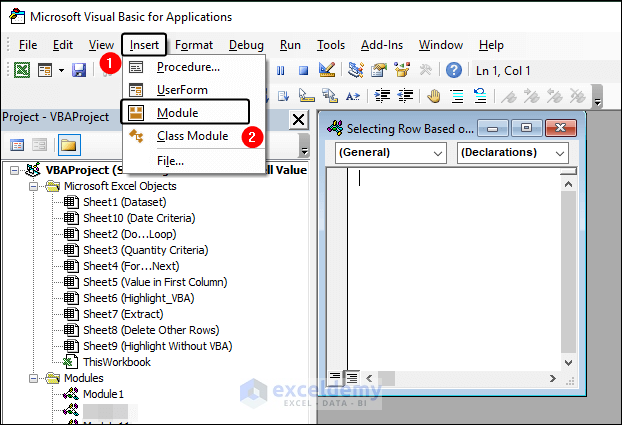Image resolution: width=622 pixels, height=425 pixels.
Task: Open the Object Browser from the toolbar icon
Action: (x=402, y=70)
